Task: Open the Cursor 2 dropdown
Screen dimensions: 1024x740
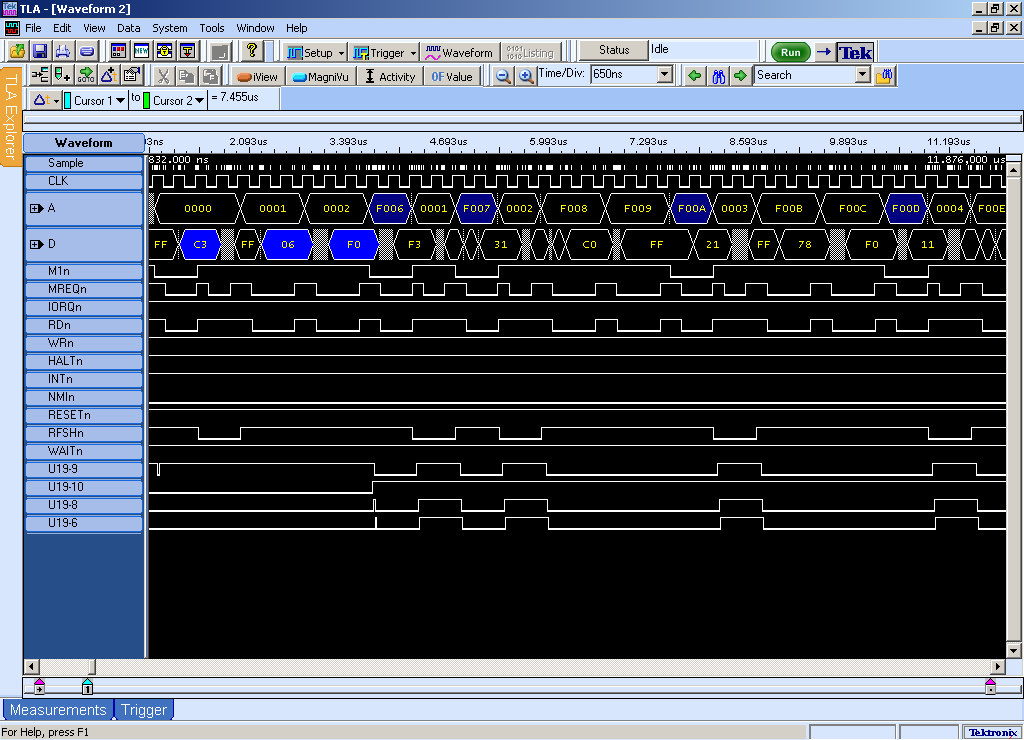Action: tap(199, 101)
